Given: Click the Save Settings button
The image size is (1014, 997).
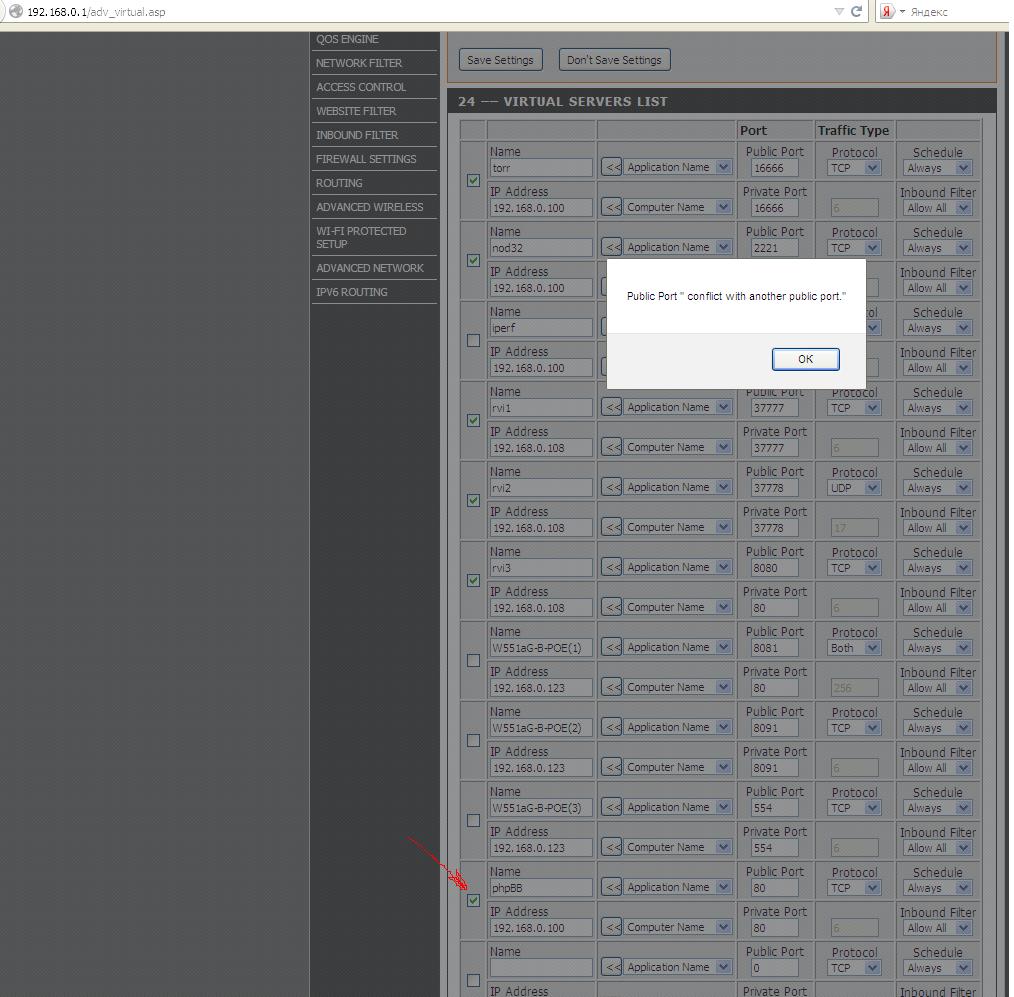Looking at the screenshot, I should pos(500,60).
